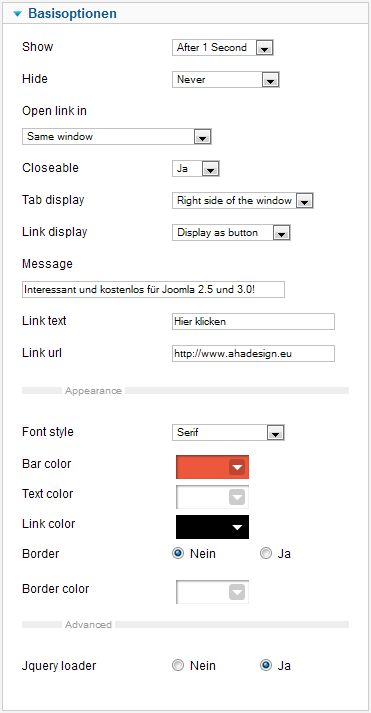
Task: Click the Message text field
Action: (x=153, y=289)
